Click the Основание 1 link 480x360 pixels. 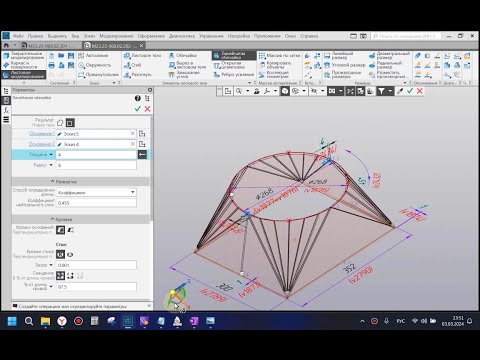42,134
